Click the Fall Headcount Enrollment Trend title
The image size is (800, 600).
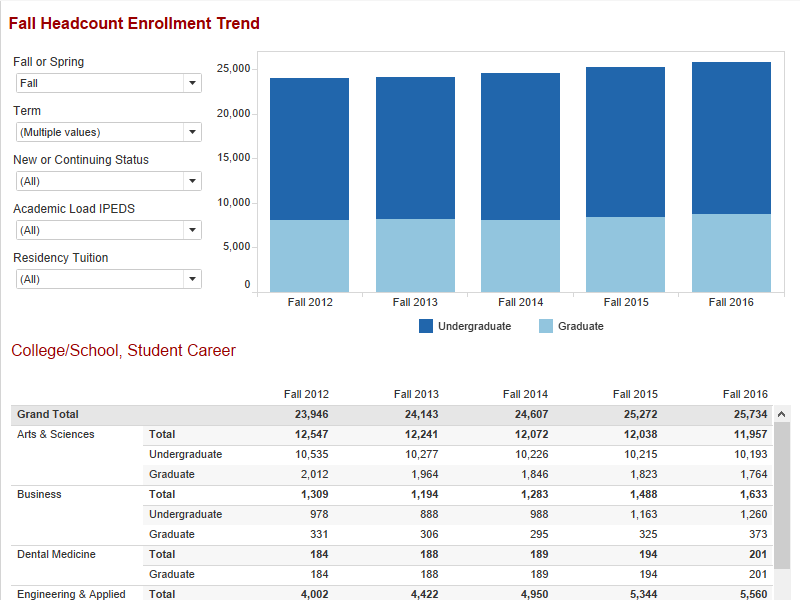(x=134, y=22)
